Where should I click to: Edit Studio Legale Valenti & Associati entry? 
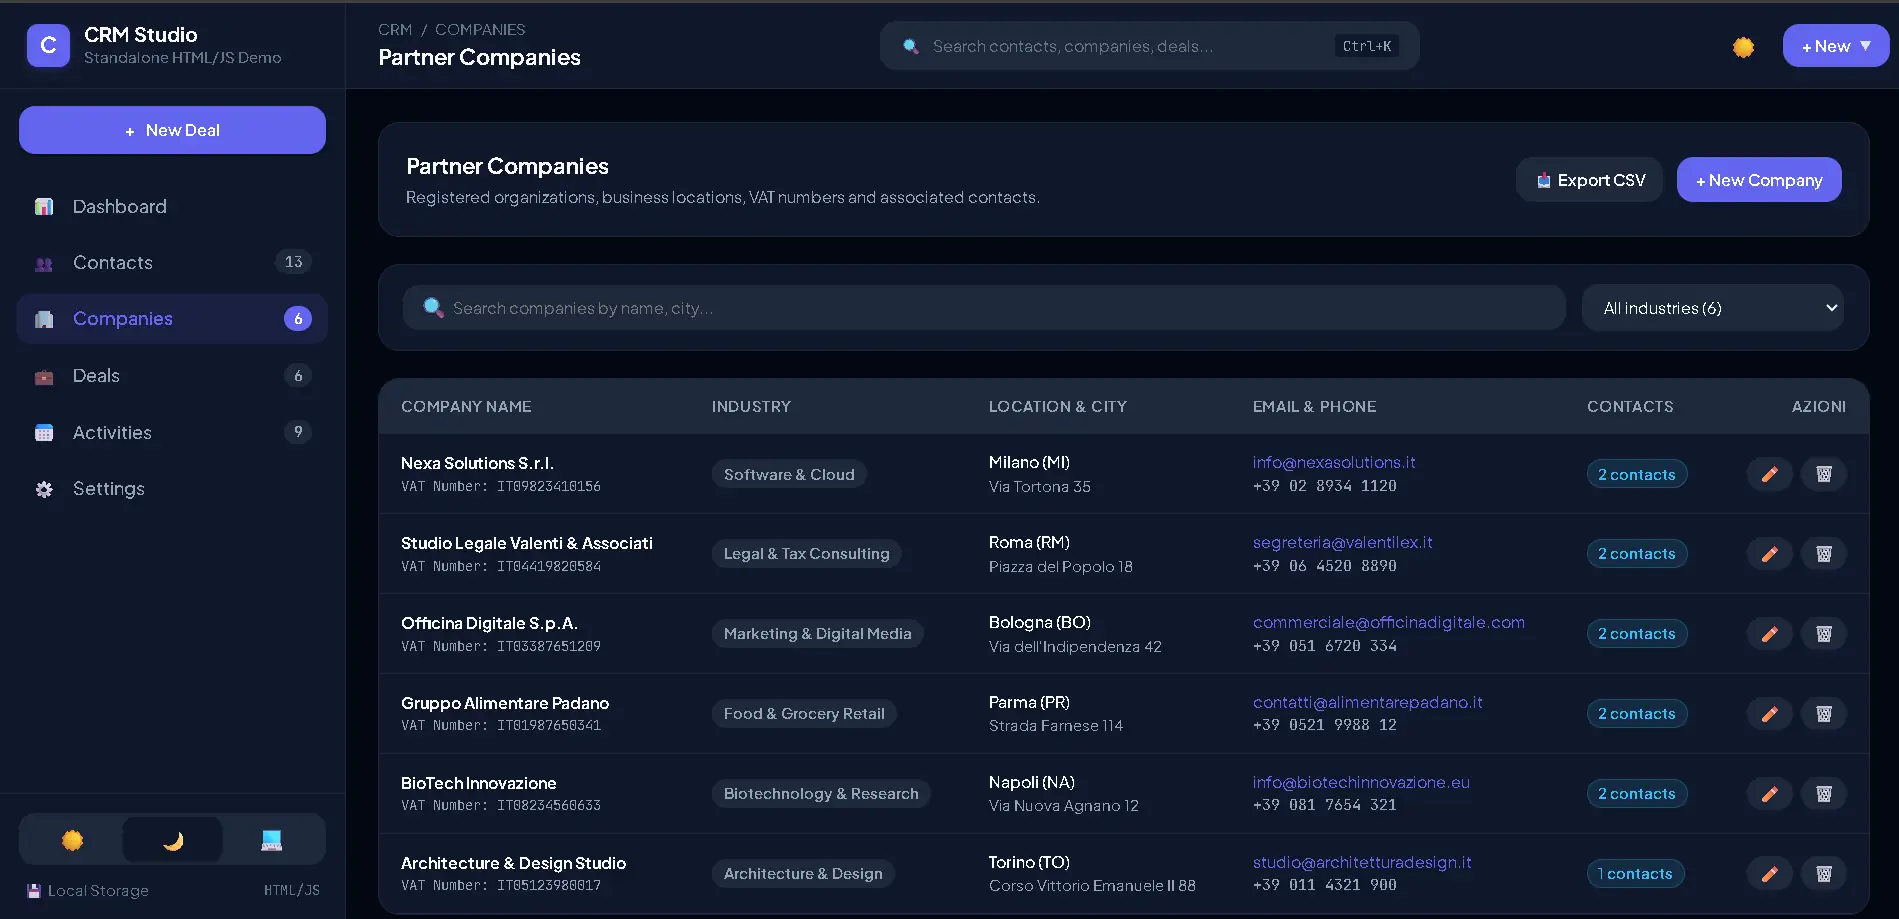point(1769,554)
